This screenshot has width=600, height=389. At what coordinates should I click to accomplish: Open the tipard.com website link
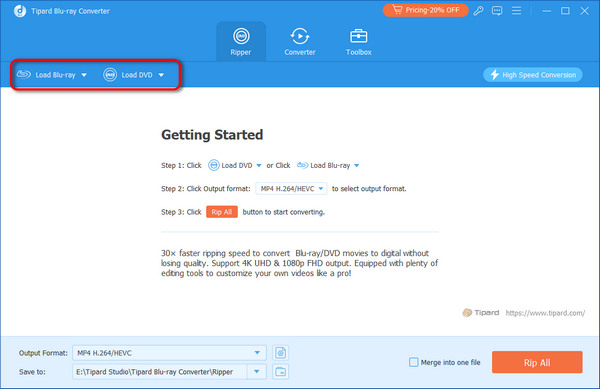(545, 313)
